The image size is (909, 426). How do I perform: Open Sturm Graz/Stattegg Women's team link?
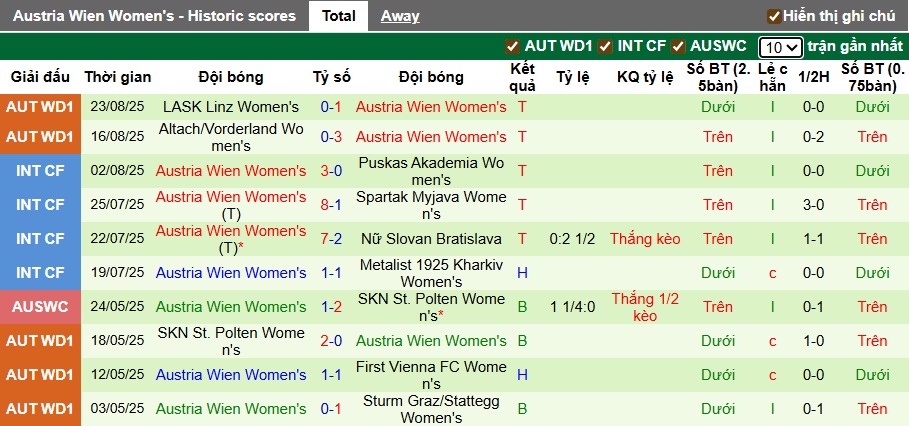point(431,409)
